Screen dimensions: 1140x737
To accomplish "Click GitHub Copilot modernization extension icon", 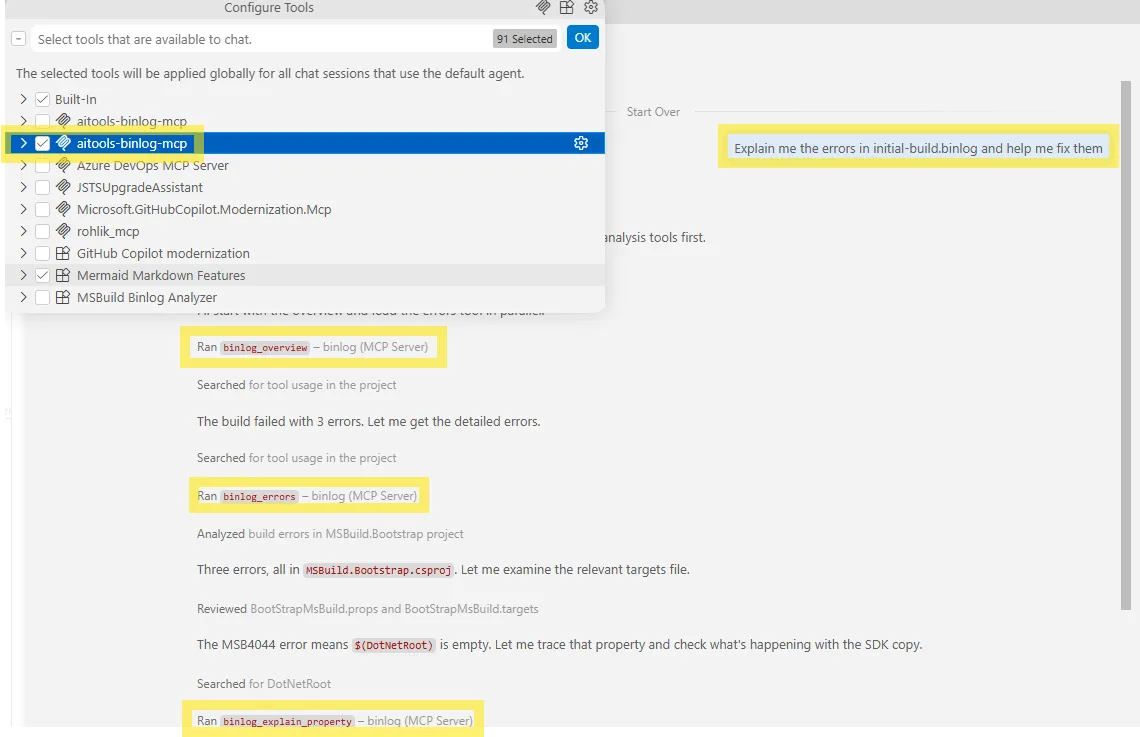I will coord(63,253).
